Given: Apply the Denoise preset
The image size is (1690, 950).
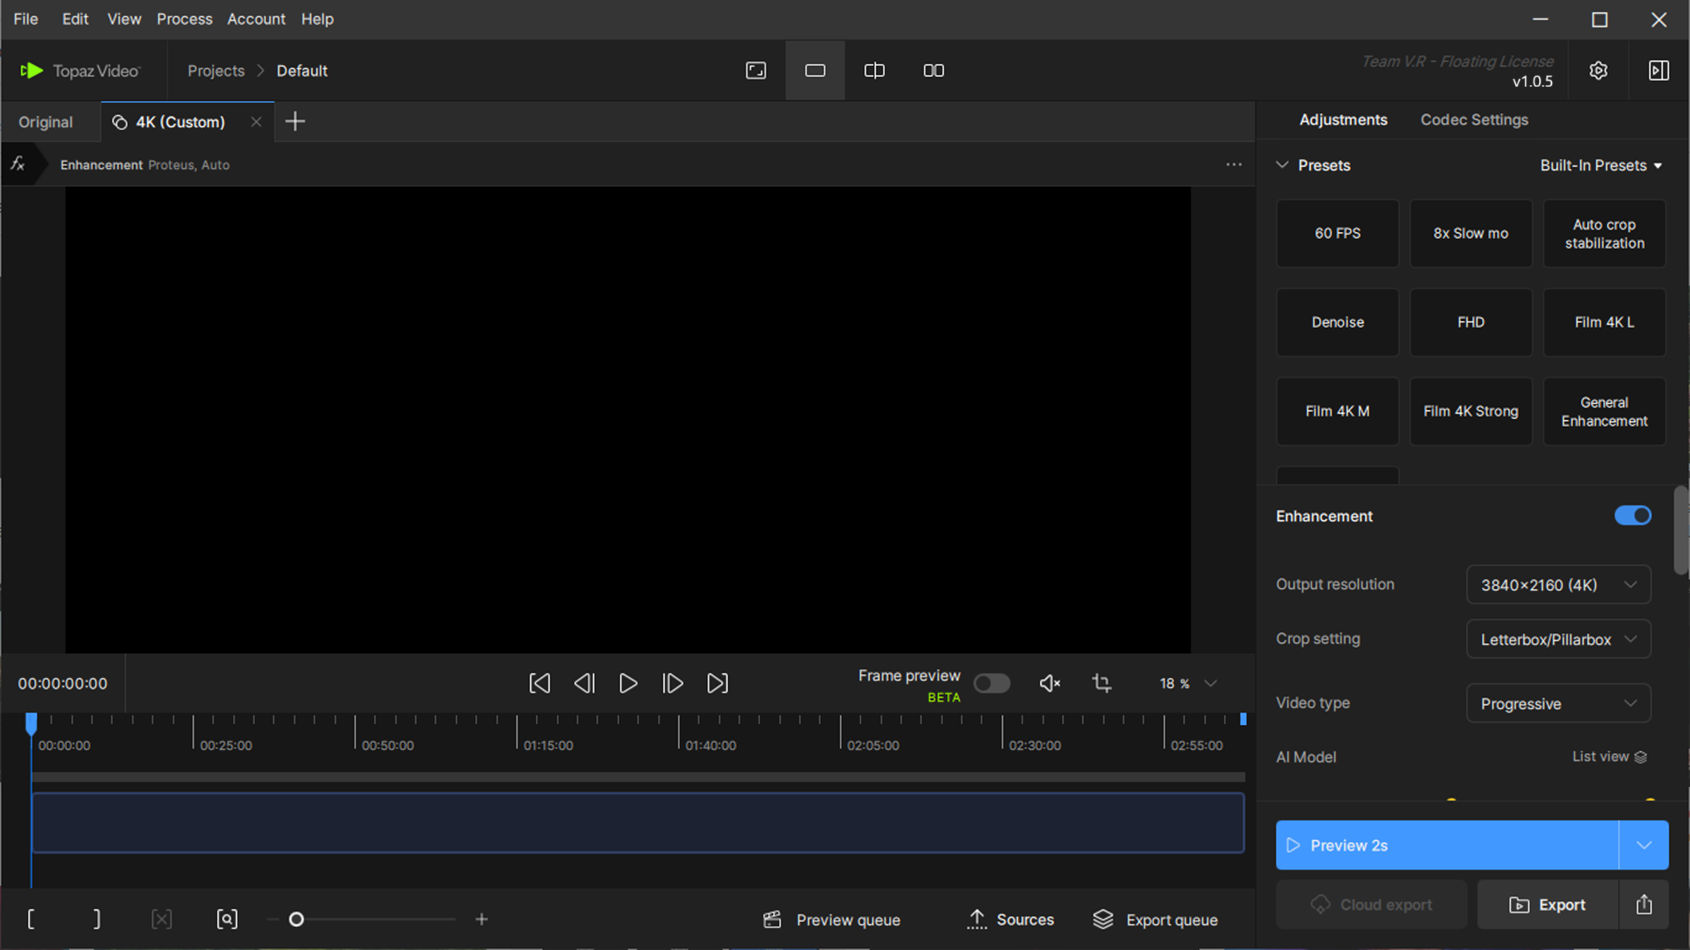Looking at the screenshot, I should (1337, 322).
